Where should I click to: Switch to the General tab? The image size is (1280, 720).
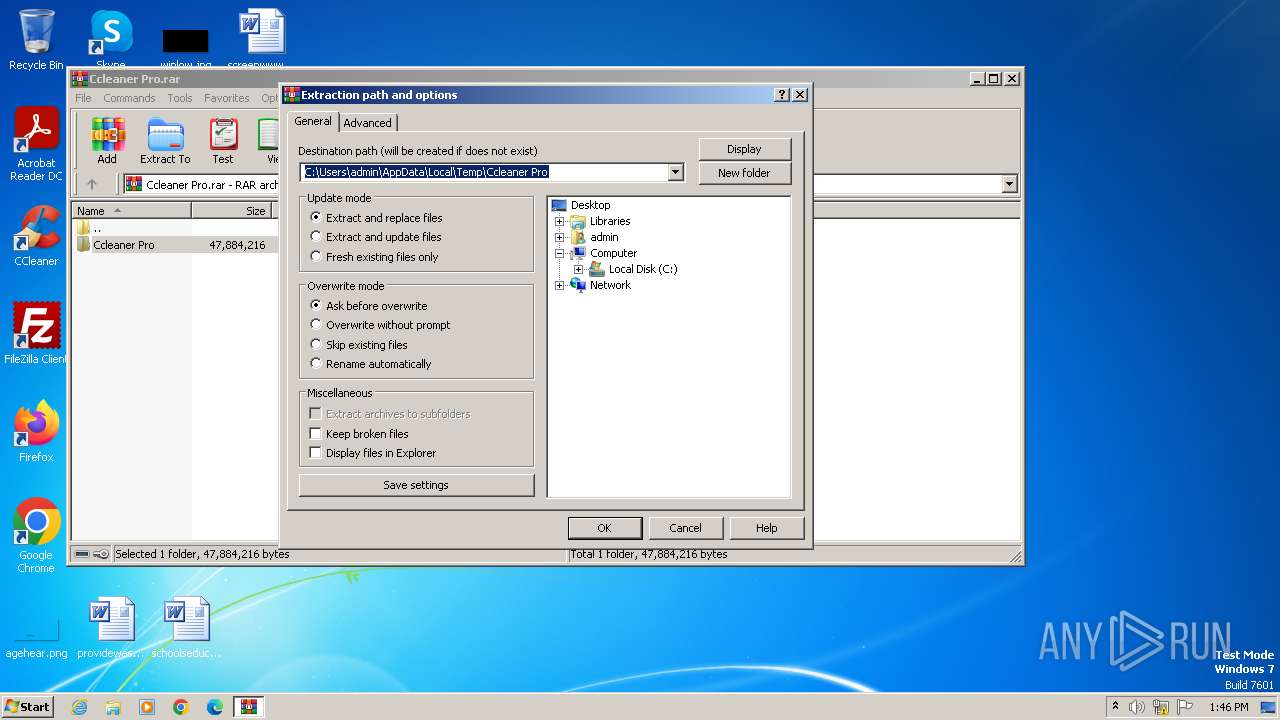(x=313, y=121)
